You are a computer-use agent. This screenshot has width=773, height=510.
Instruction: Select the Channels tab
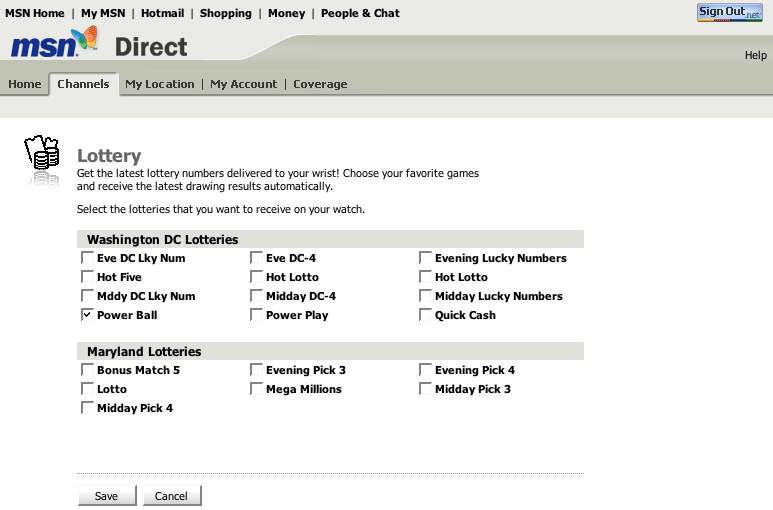click(x=83, y=84)
